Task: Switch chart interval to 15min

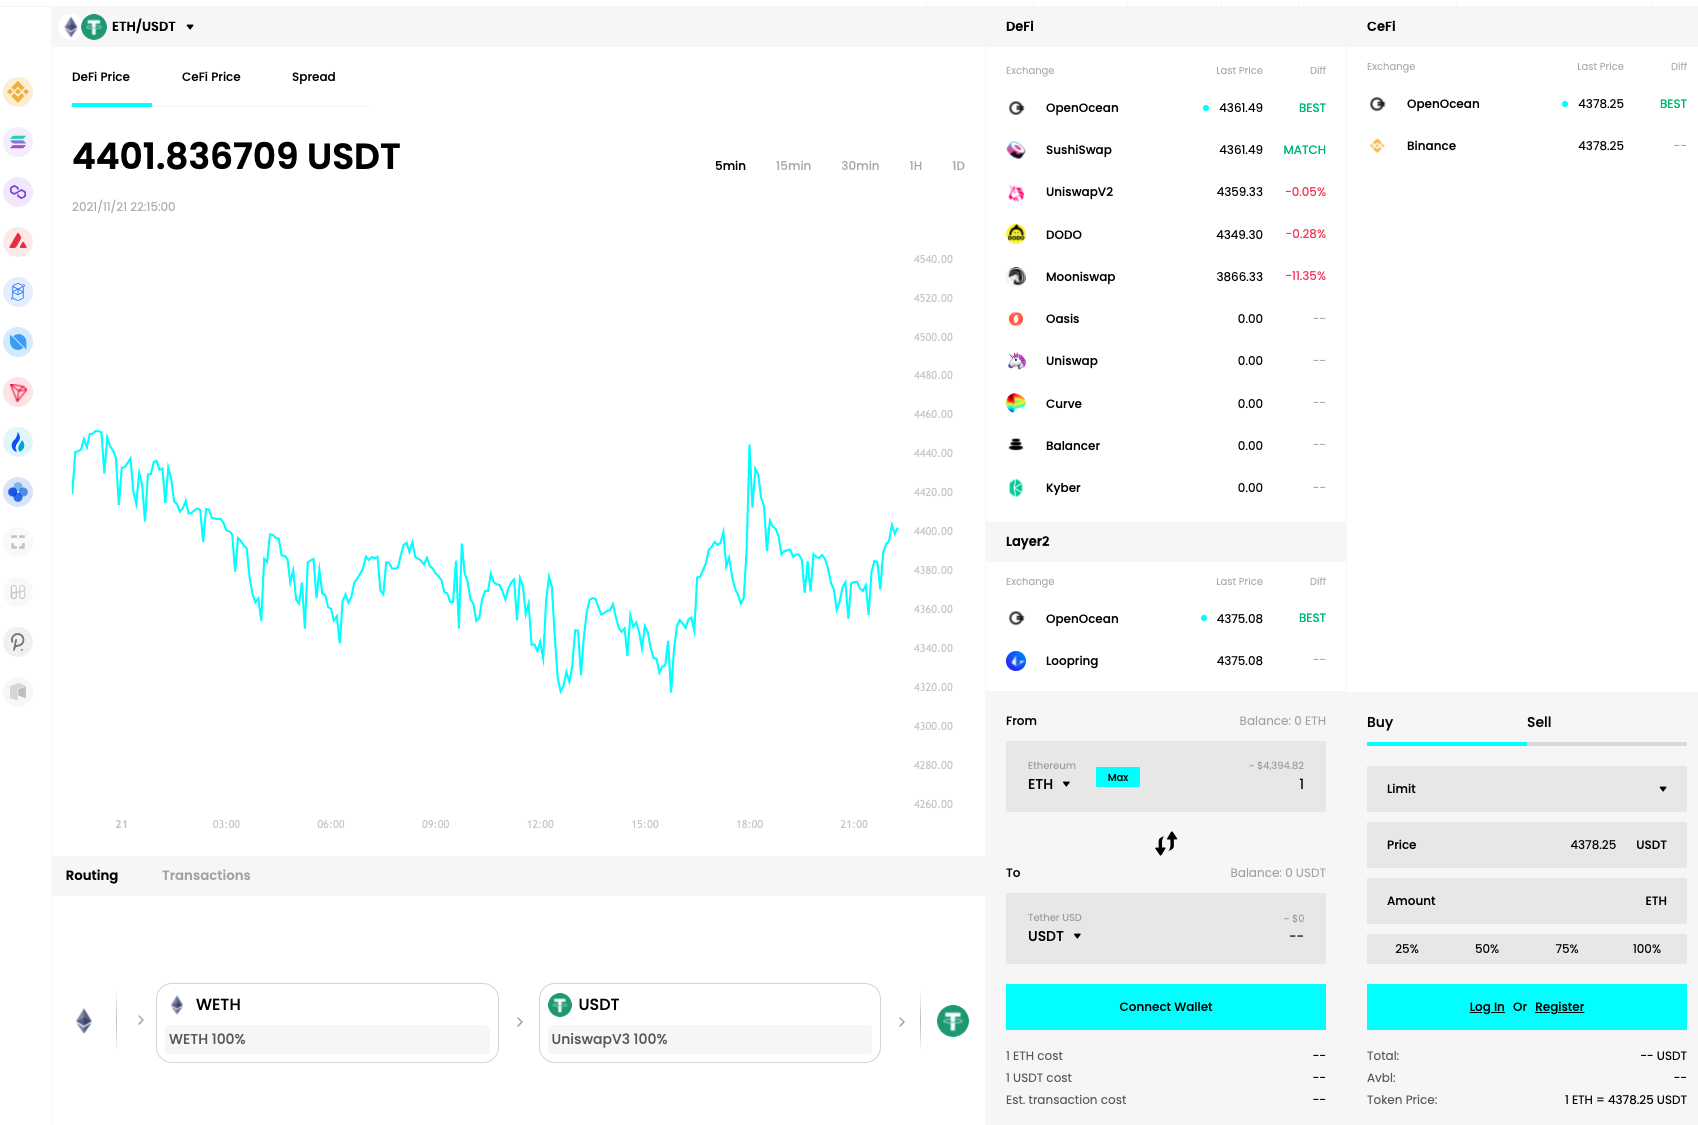Action: [793, 166]
